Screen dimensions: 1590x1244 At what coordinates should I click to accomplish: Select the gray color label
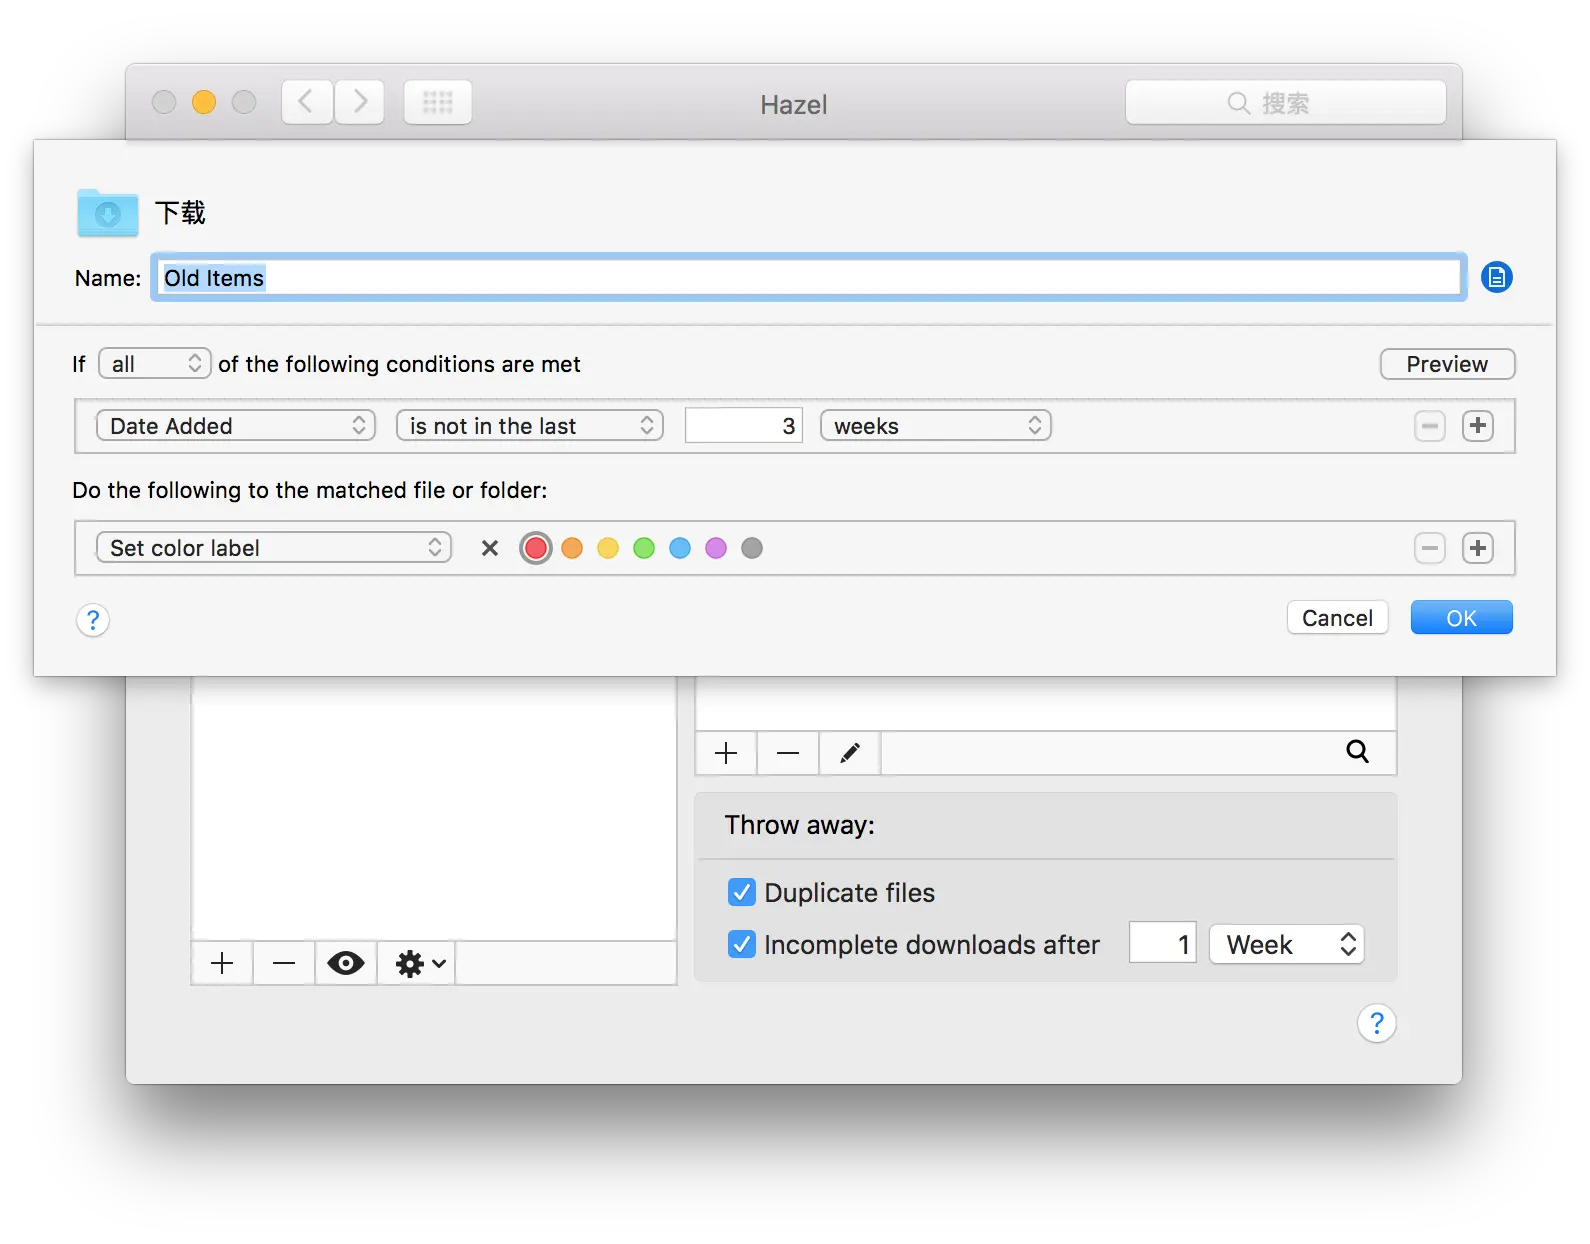click(752, 548)
